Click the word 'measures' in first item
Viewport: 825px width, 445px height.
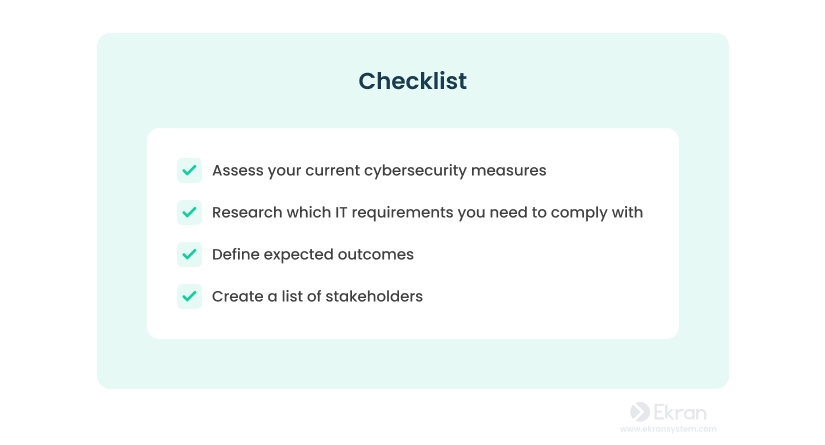point(509,171)
